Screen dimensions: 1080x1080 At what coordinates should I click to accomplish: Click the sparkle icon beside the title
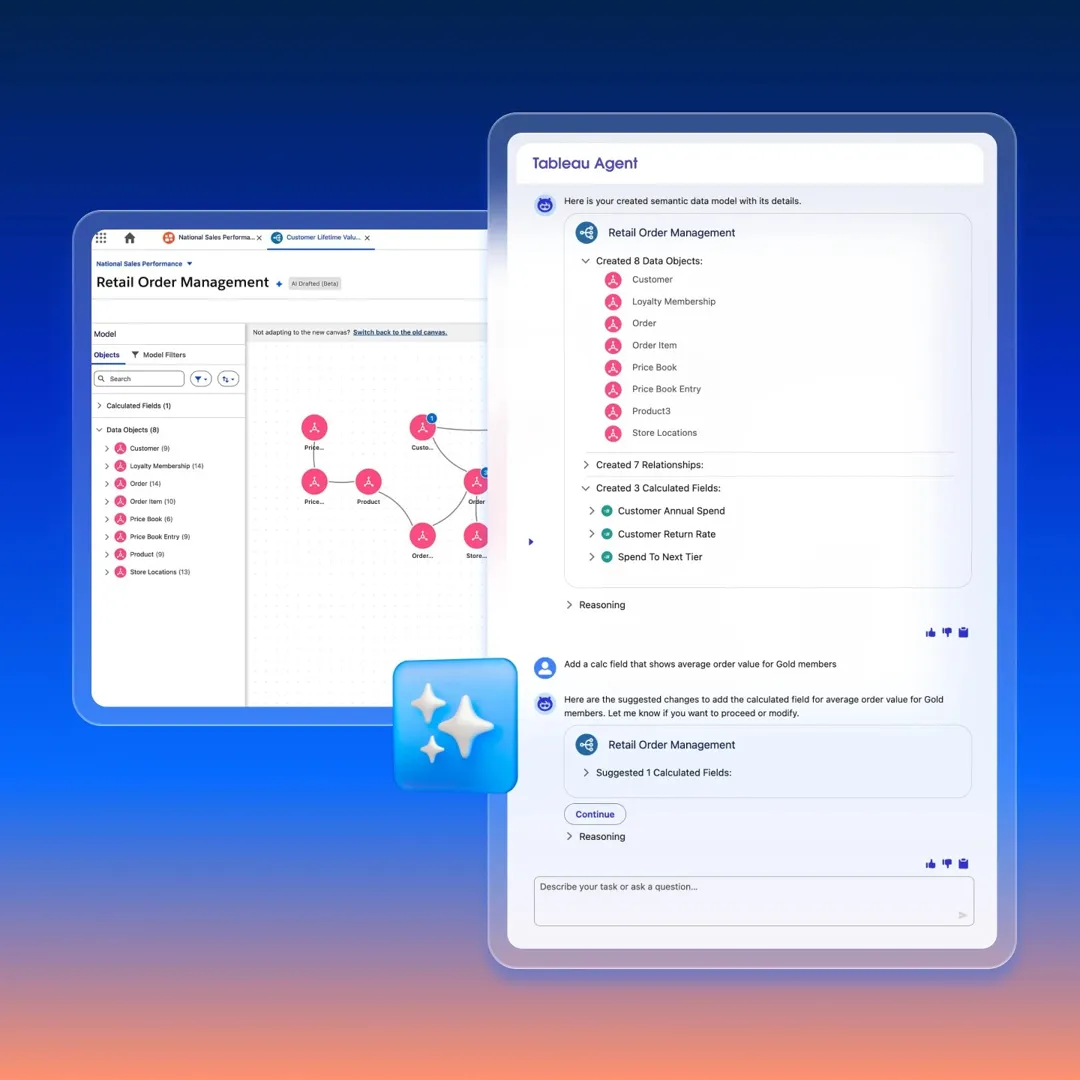pyautogui.click(x=279, y=284)
